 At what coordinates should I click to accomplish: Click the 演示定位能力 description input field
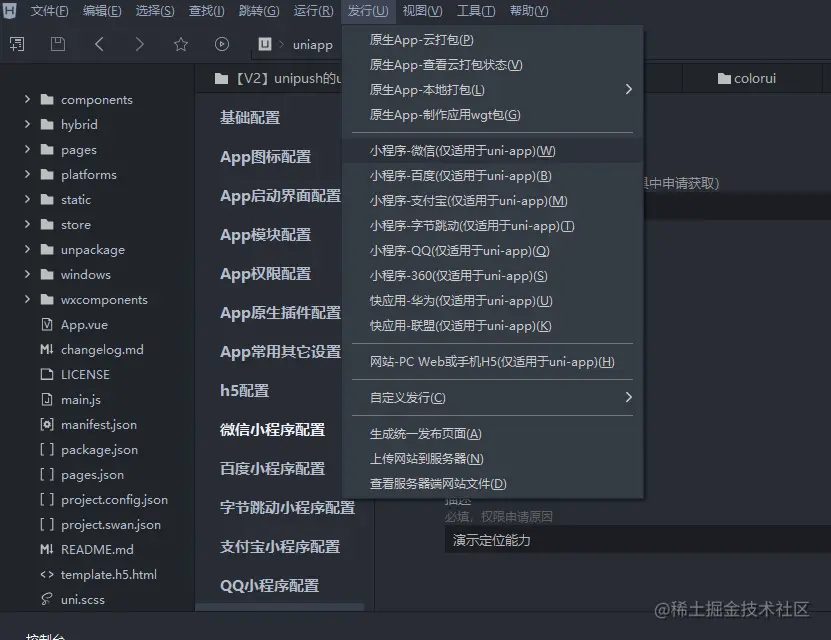click(638, 540)
